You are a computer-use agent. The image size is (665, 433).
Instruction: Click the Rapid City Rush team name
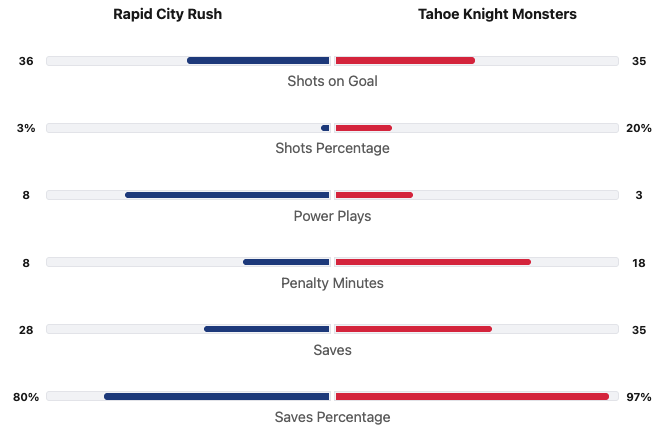coord(167,14)
